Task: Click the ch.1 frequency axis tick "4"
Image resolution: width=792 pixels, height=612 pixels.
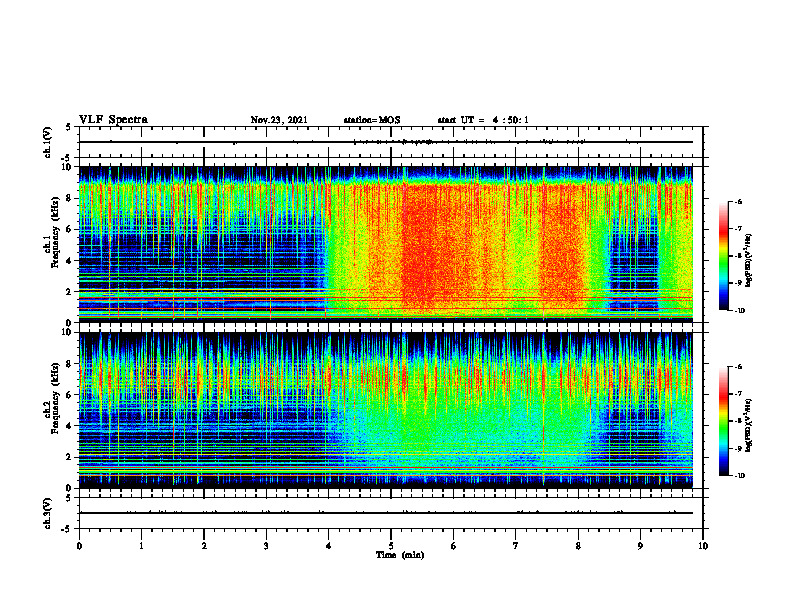Action: [x=69, y=261]
